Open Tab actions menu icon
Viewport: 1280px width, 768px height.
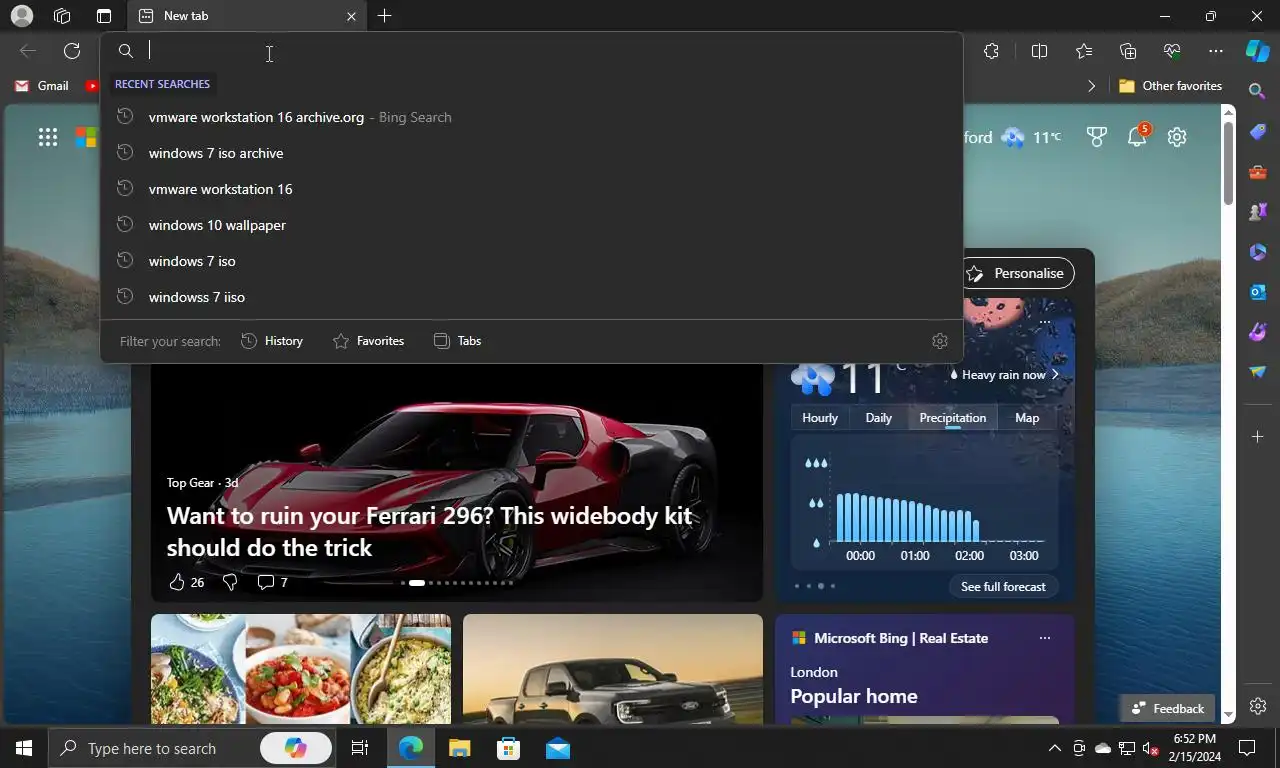point(104,16)
